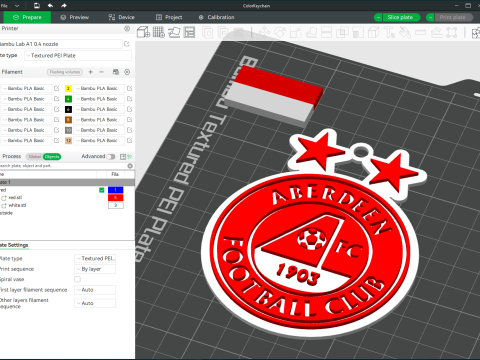Select the Assemble tool in toolbar
Screen dimensions: 480x360
(436, 33)
